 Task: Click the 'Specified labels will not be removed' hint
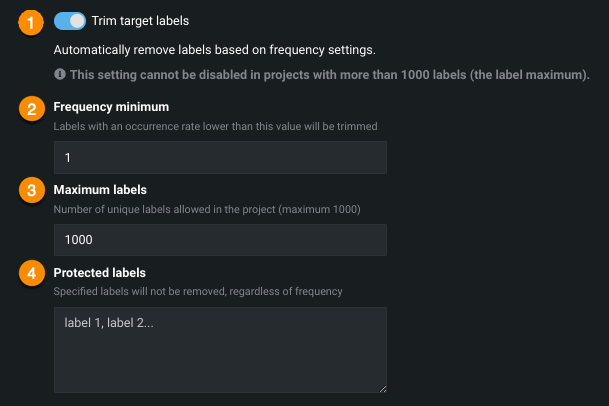pos(198,291)
